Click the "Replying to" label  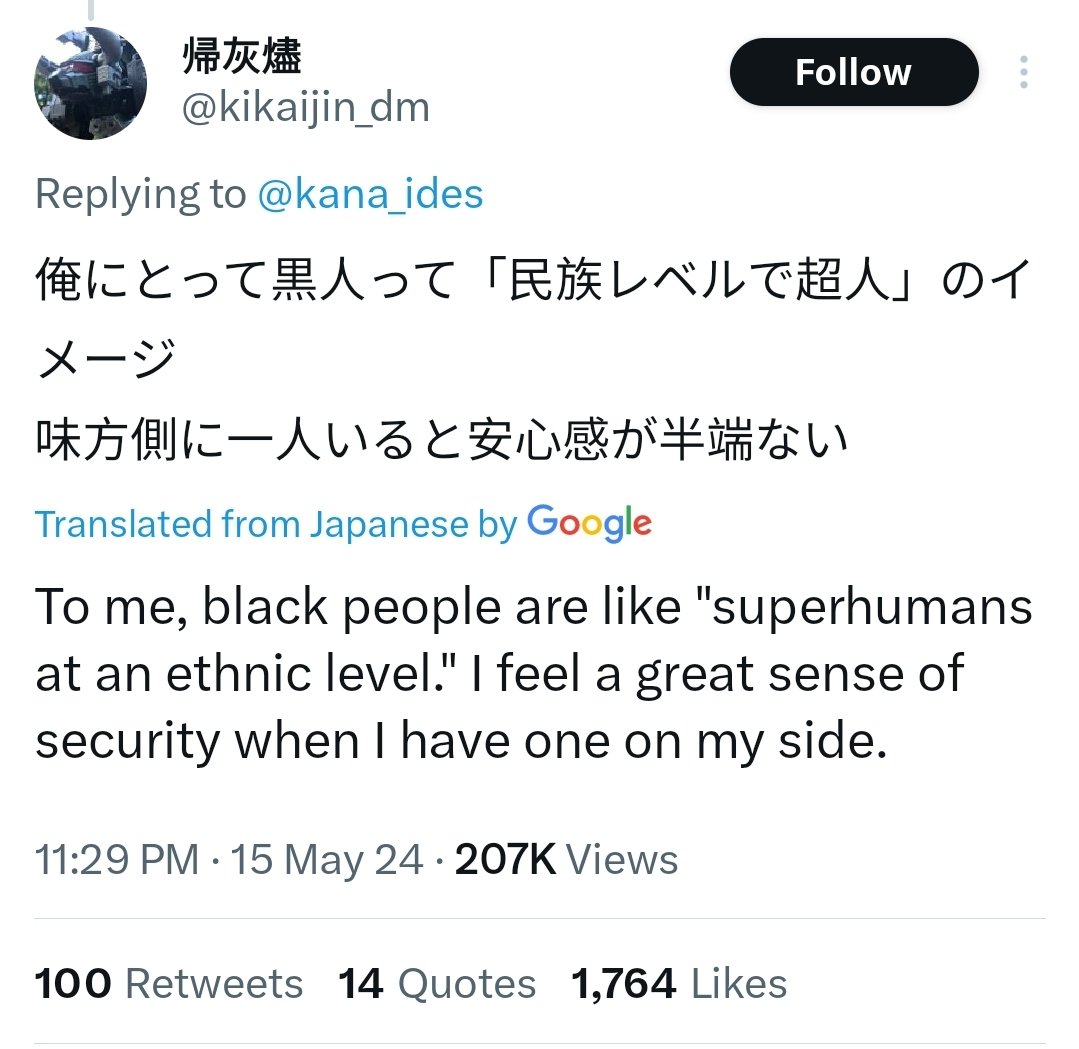click(x=140, y=193)
